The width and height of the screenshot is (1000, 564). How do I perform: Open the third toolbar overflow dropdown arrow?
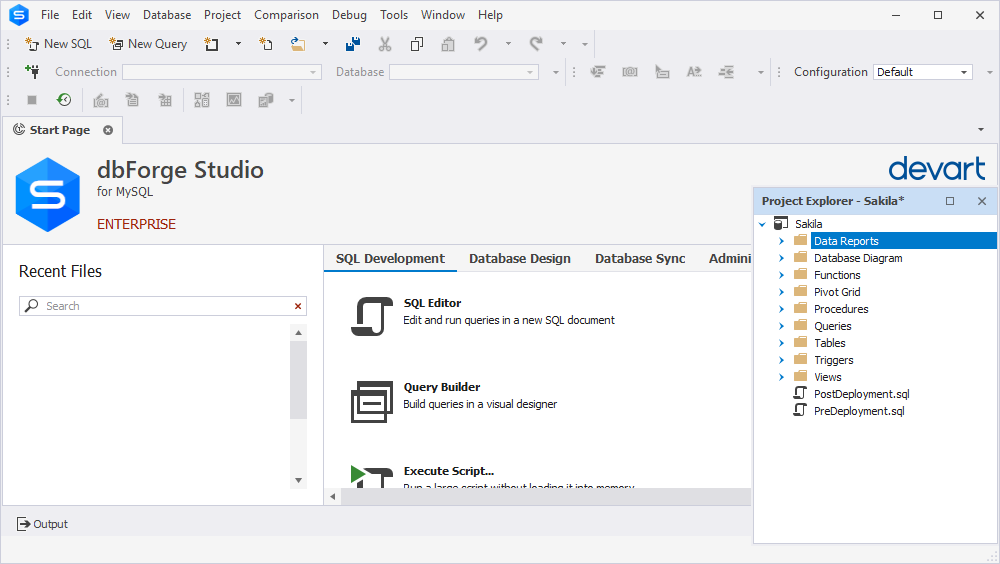pyautogui.click(x=292, y=100)
